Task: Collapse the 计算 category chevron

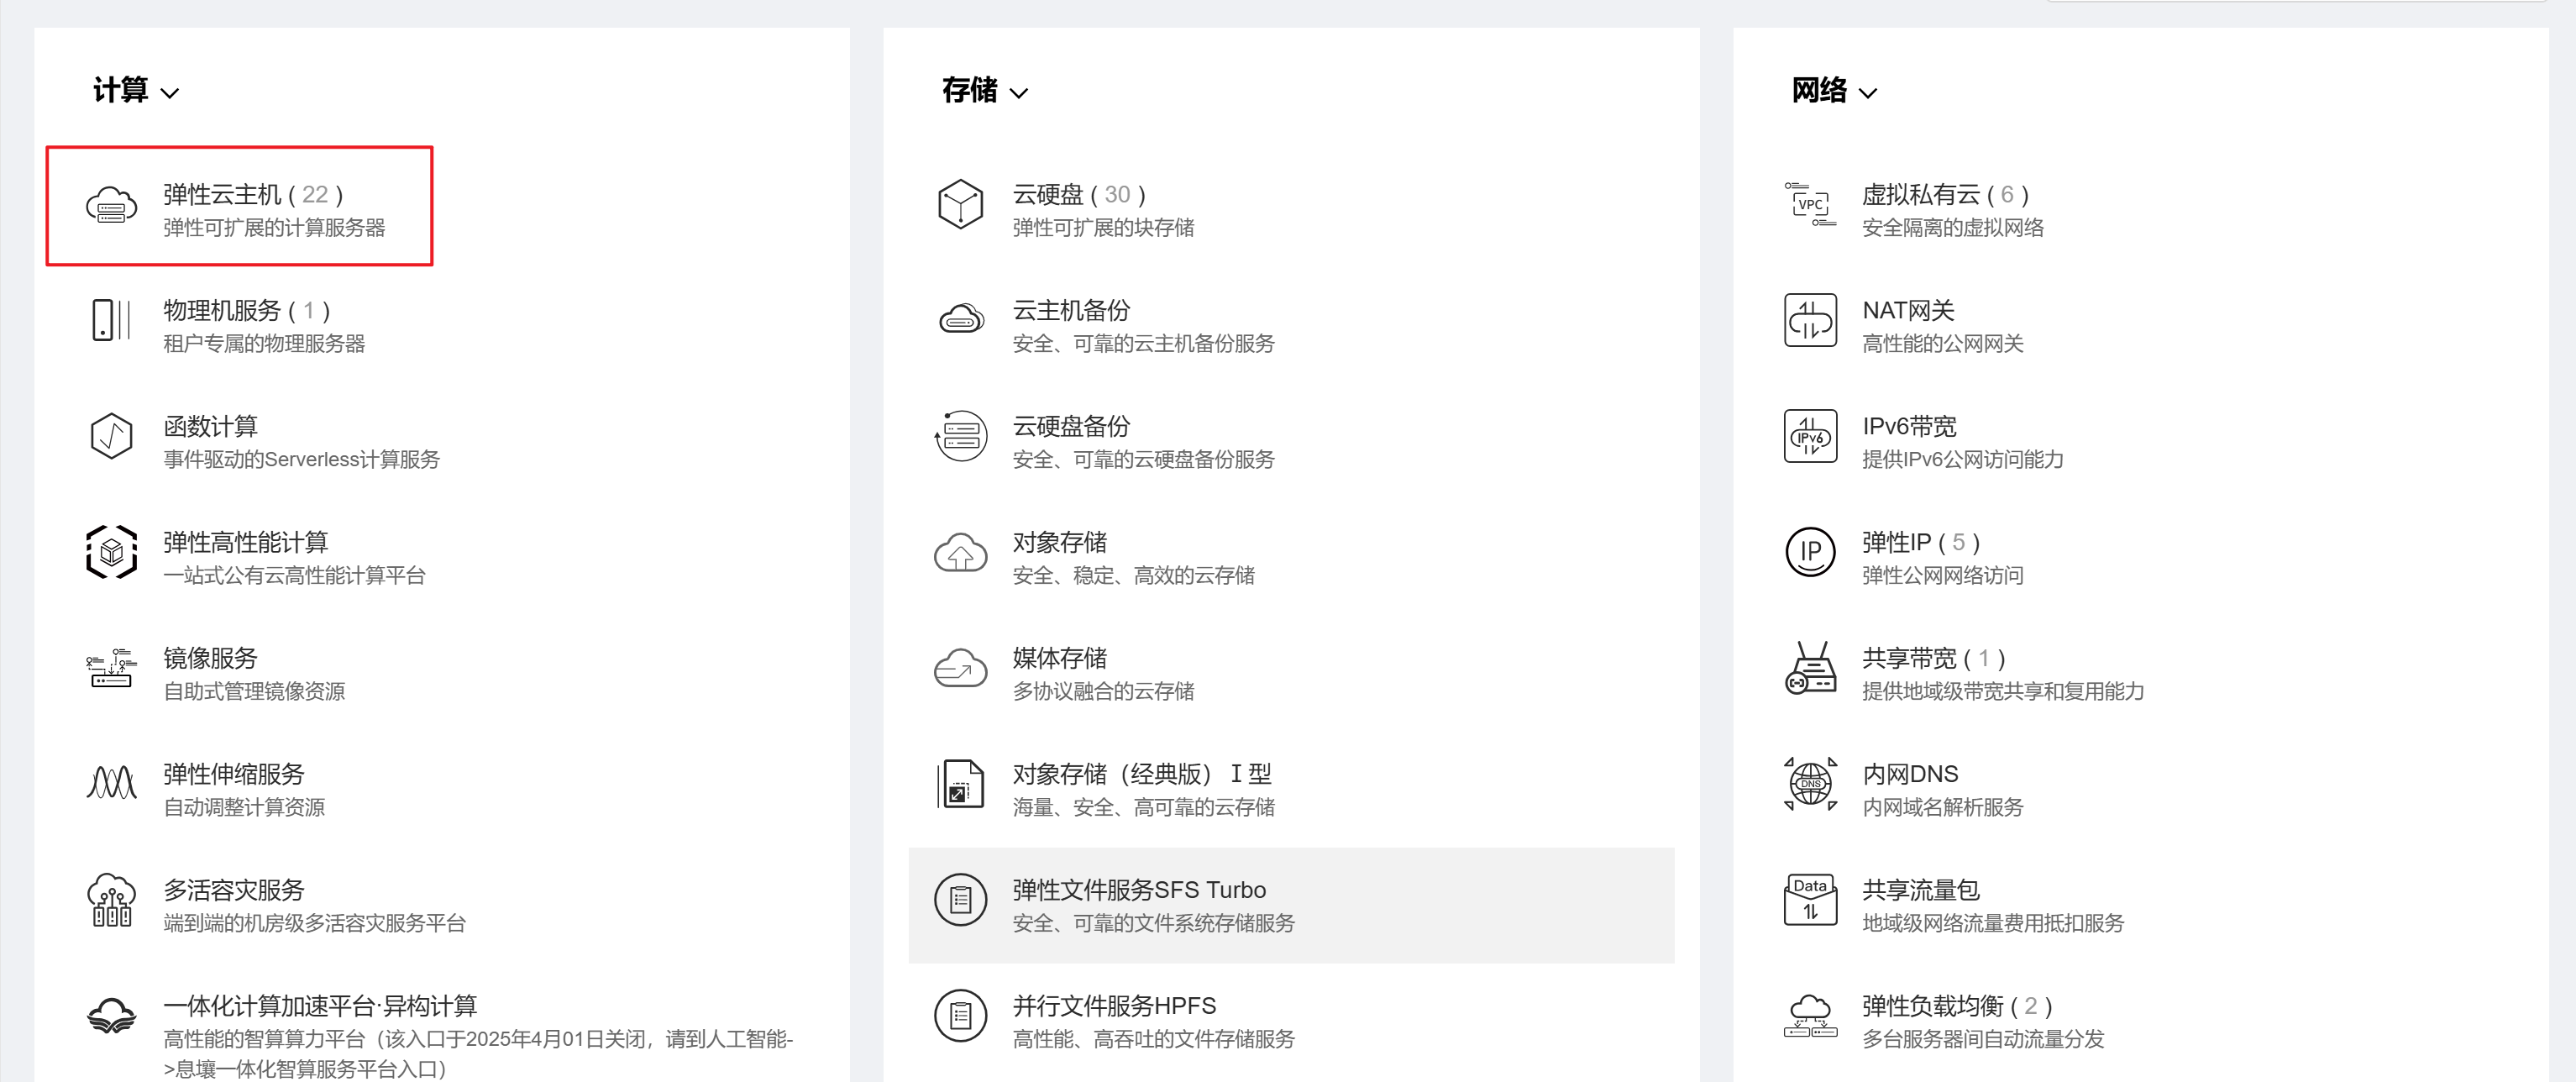Action: tap(170, 93)
